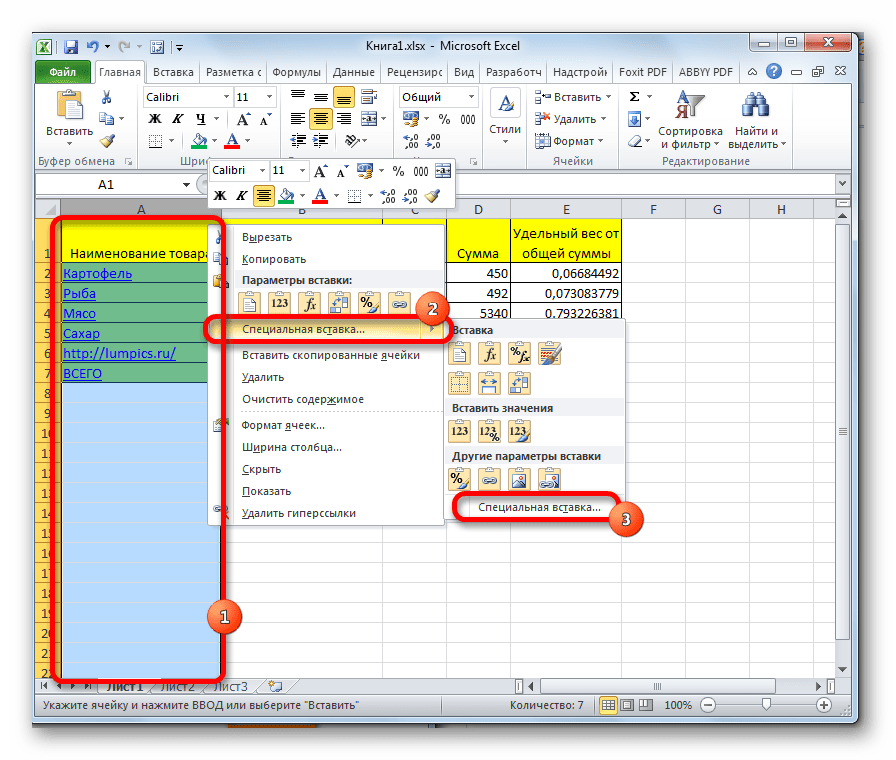
Task: Click Специальная вставка at the submenu bottom
Action: (x=539, y=507)
